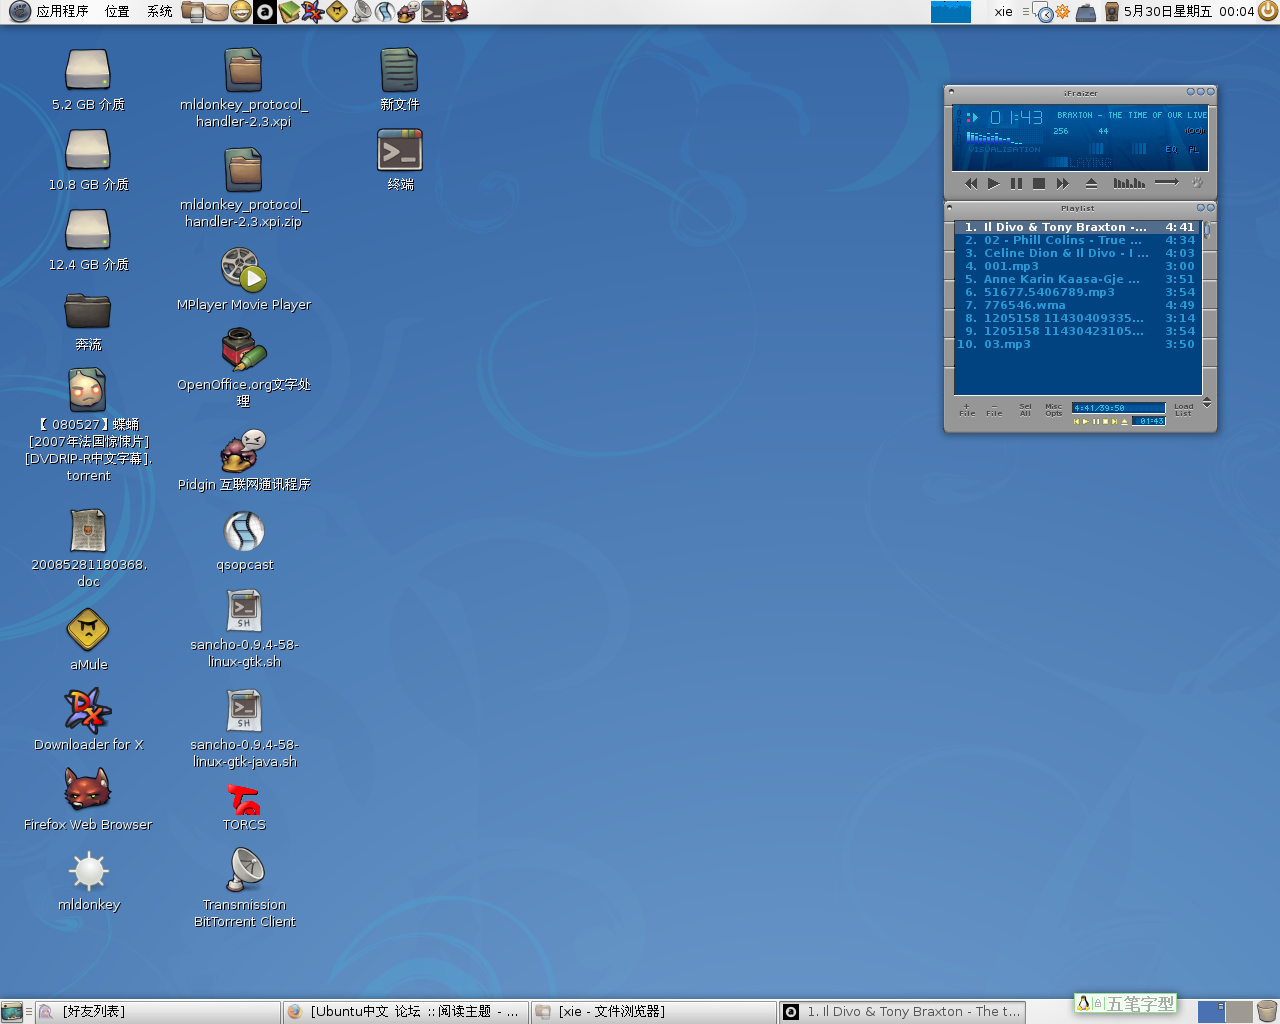Image resolution: width=1280 pixels, height=1024 pixels.
Task: Open the mail envelope launcher in panel
Action: click(x=216, y=12)
